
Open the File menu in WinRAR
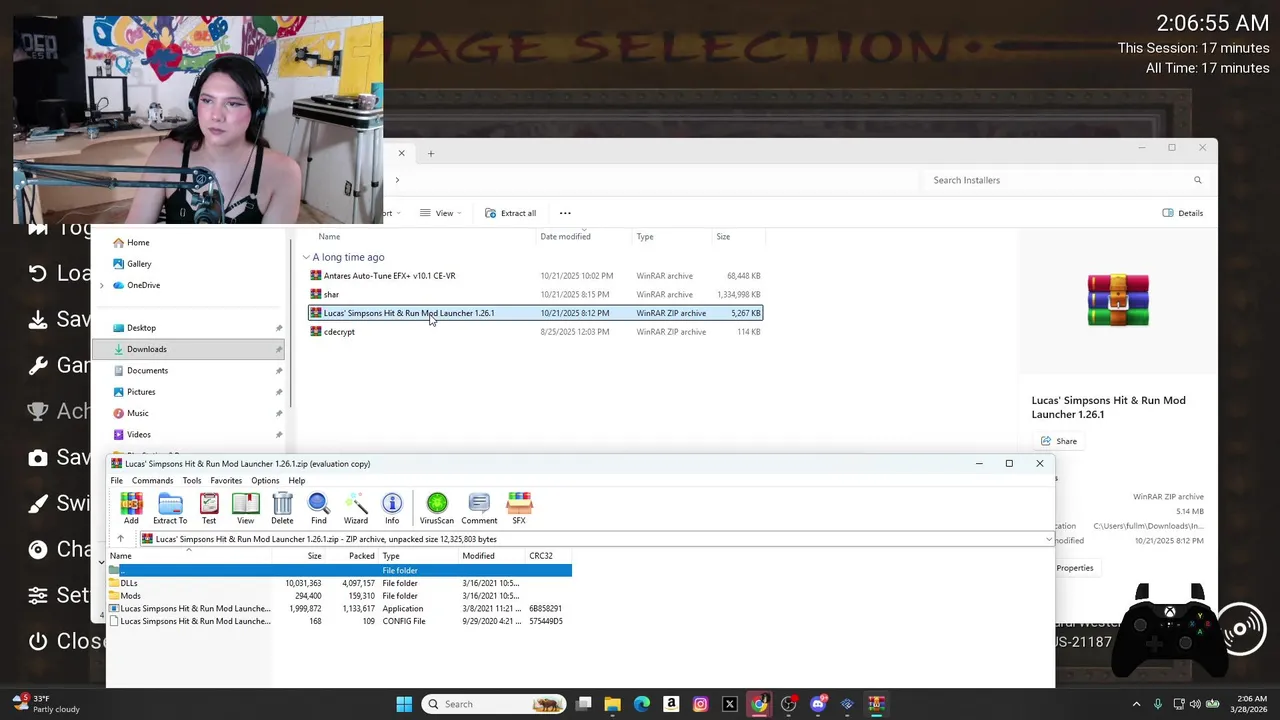[x=117, y=480]
